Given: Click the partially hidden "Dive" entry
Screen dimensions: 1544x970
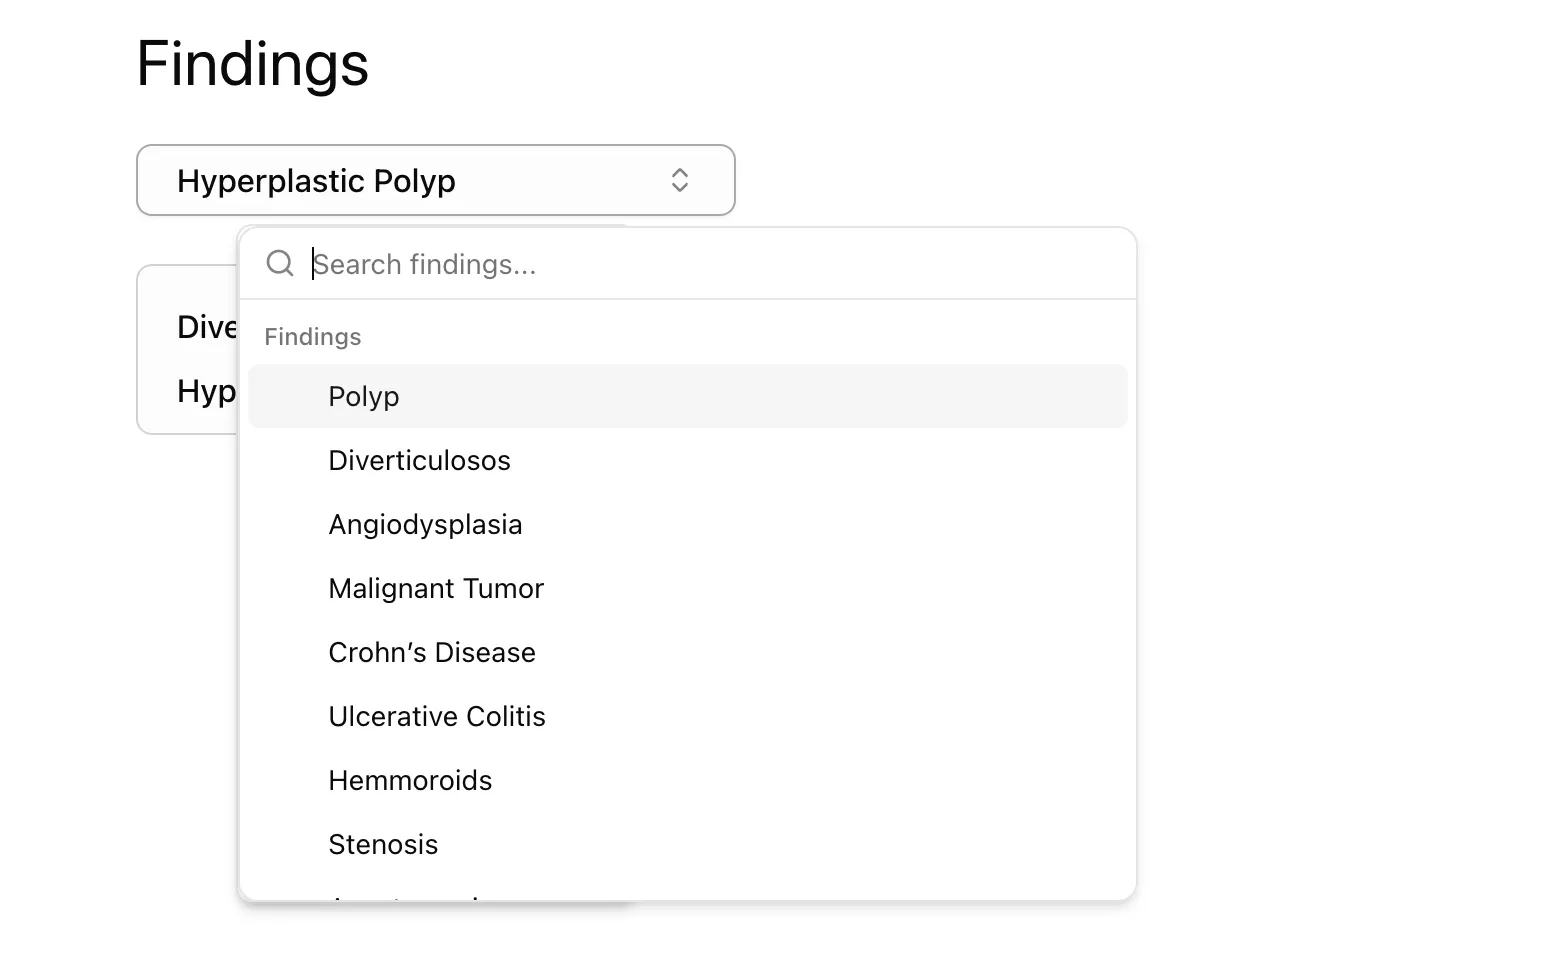Looking at the screenshot, I should click(206, 327).
